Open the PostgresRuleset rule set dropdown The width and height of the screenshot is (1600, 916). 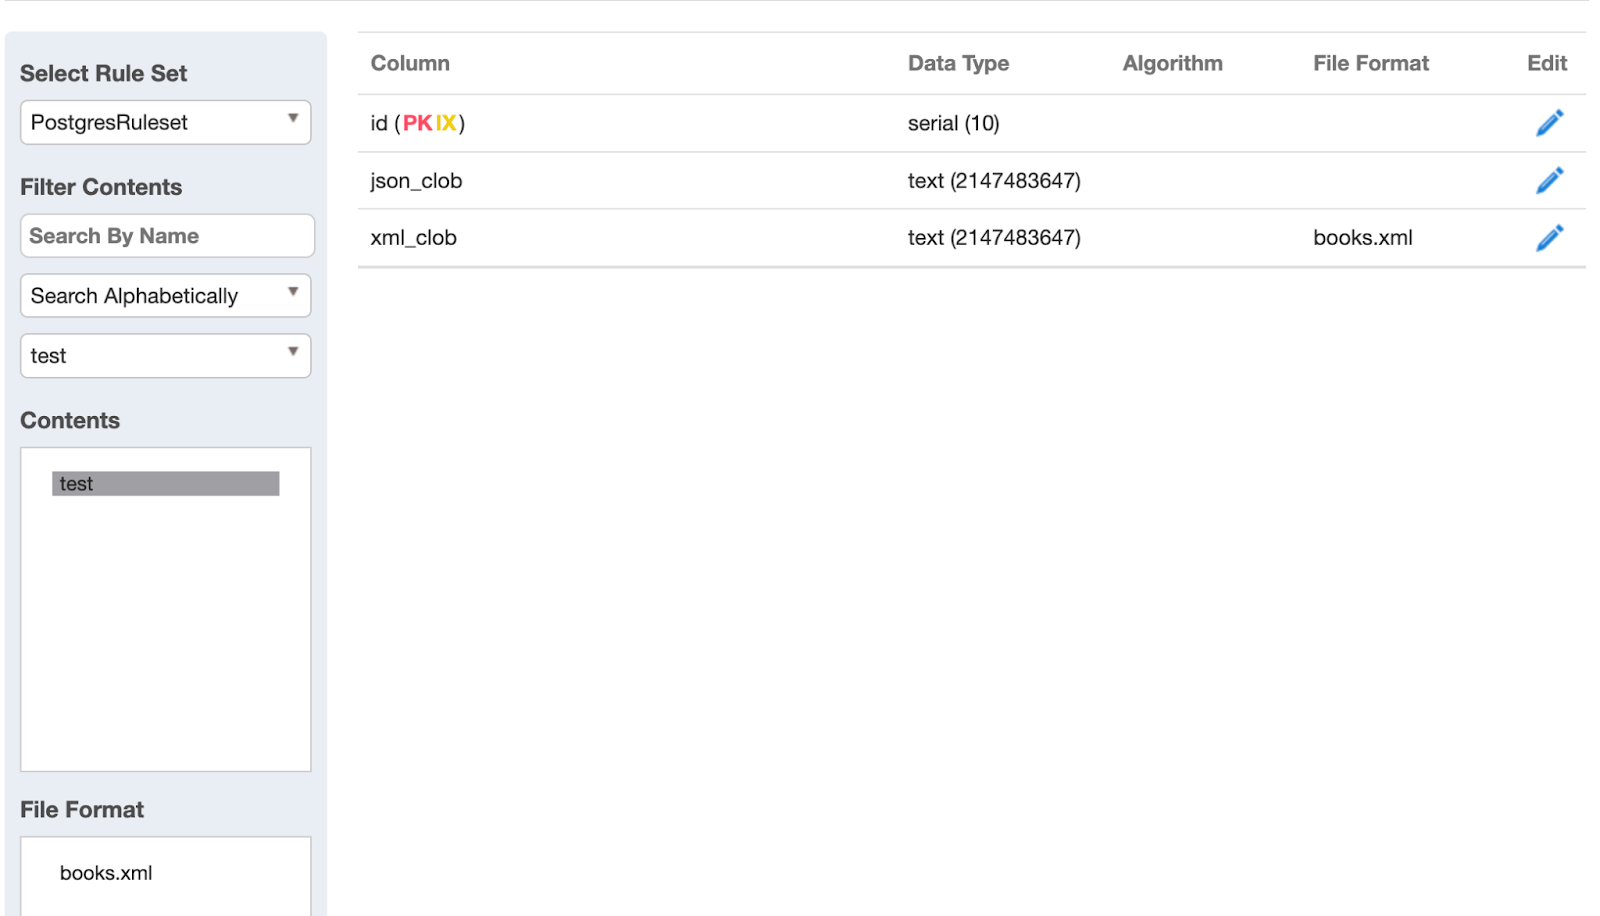166,122
